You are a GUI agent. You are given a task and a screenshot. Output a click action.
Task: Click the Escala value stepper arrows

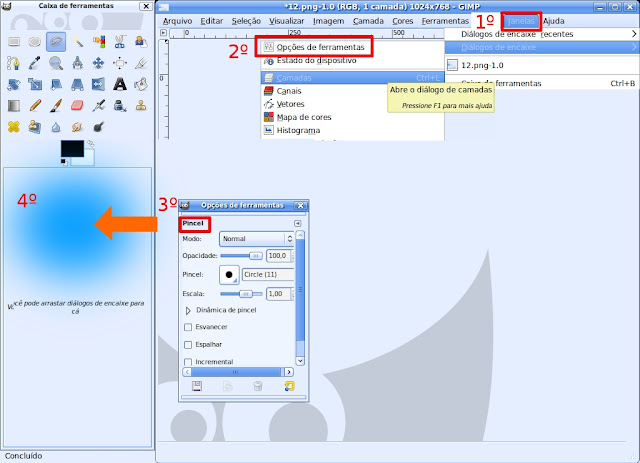(x=292, y=294)
